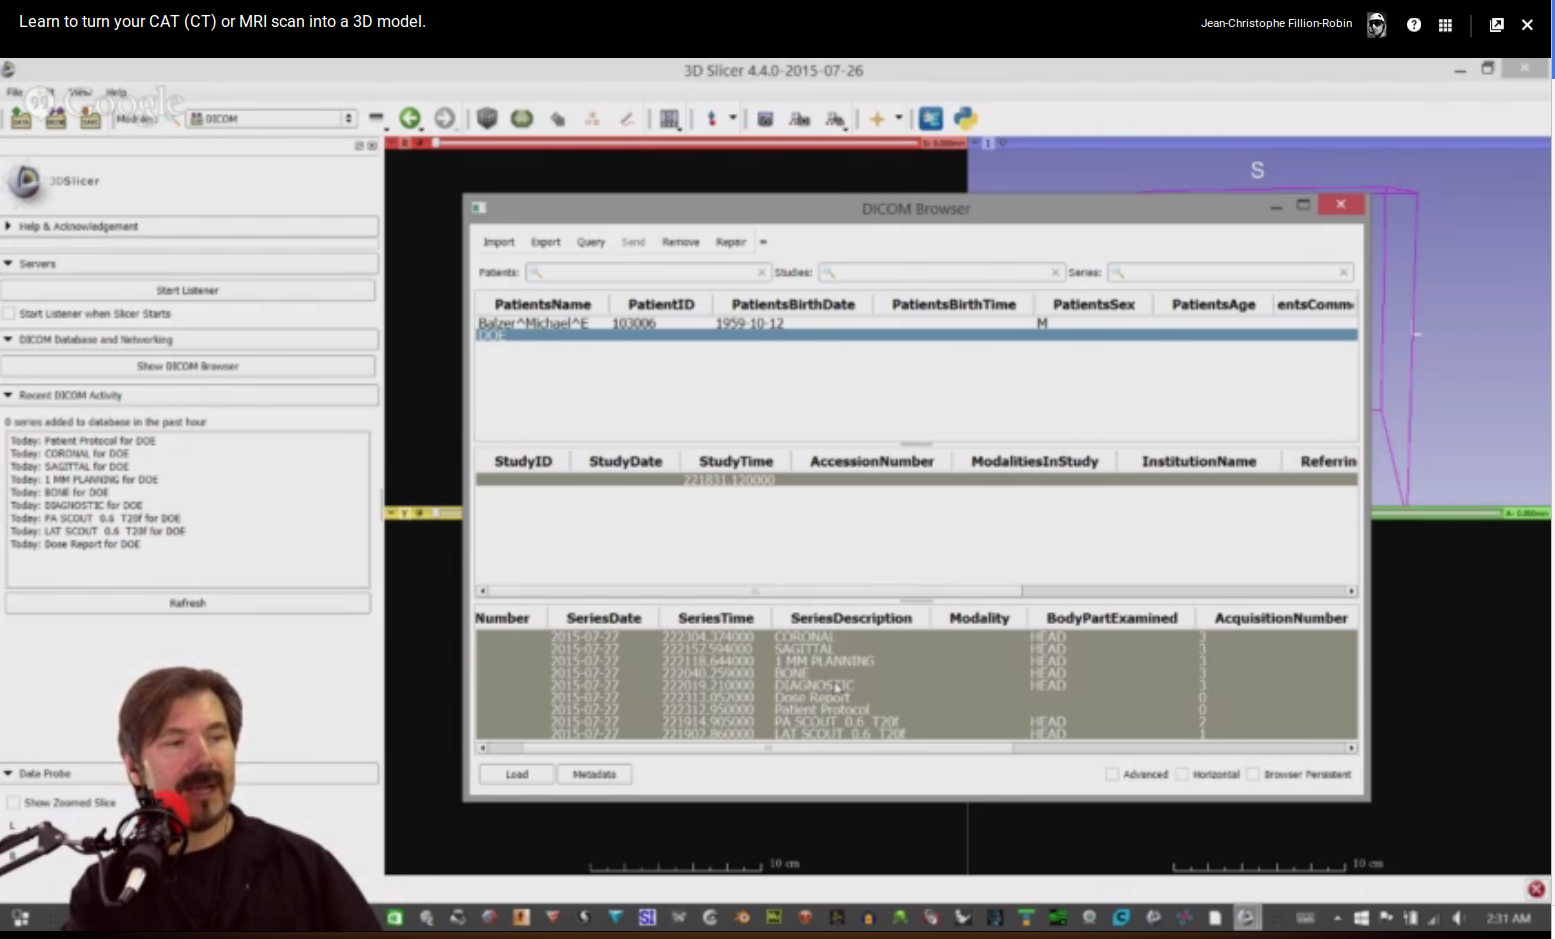Open Query in the DICOM Browser

[x=591, y=242]
